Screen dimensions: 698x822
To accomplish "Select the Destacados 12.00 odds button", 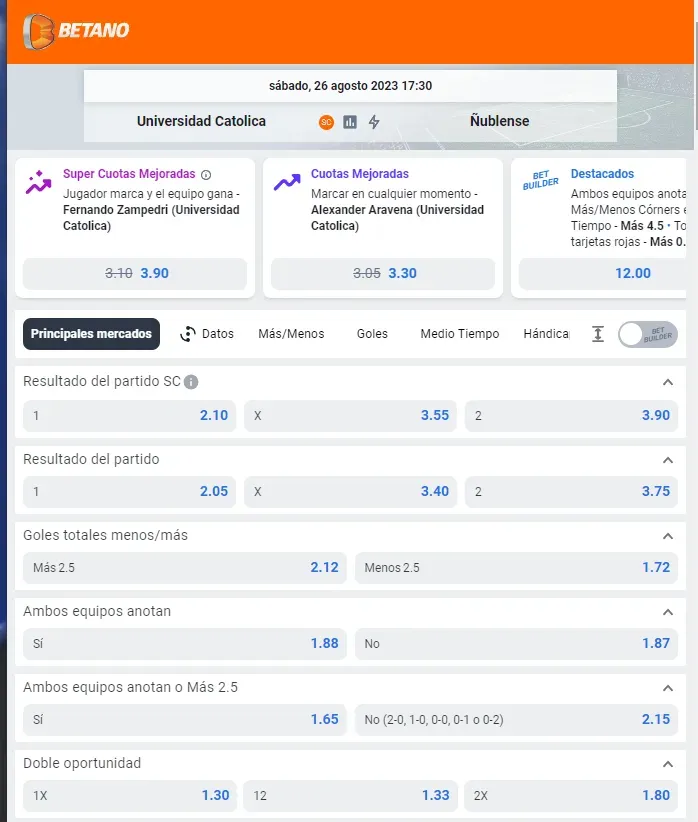I will tap(603, 274).
